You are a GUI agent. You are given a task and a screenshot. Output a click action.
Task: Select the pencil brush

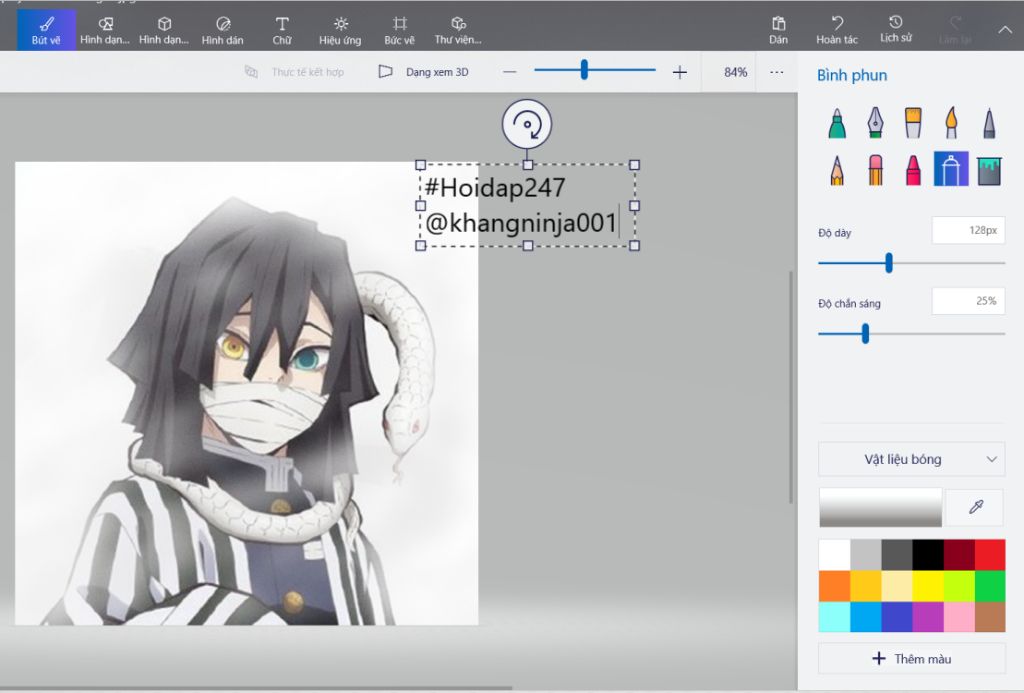pyautogui.click(x=837, y=169)
